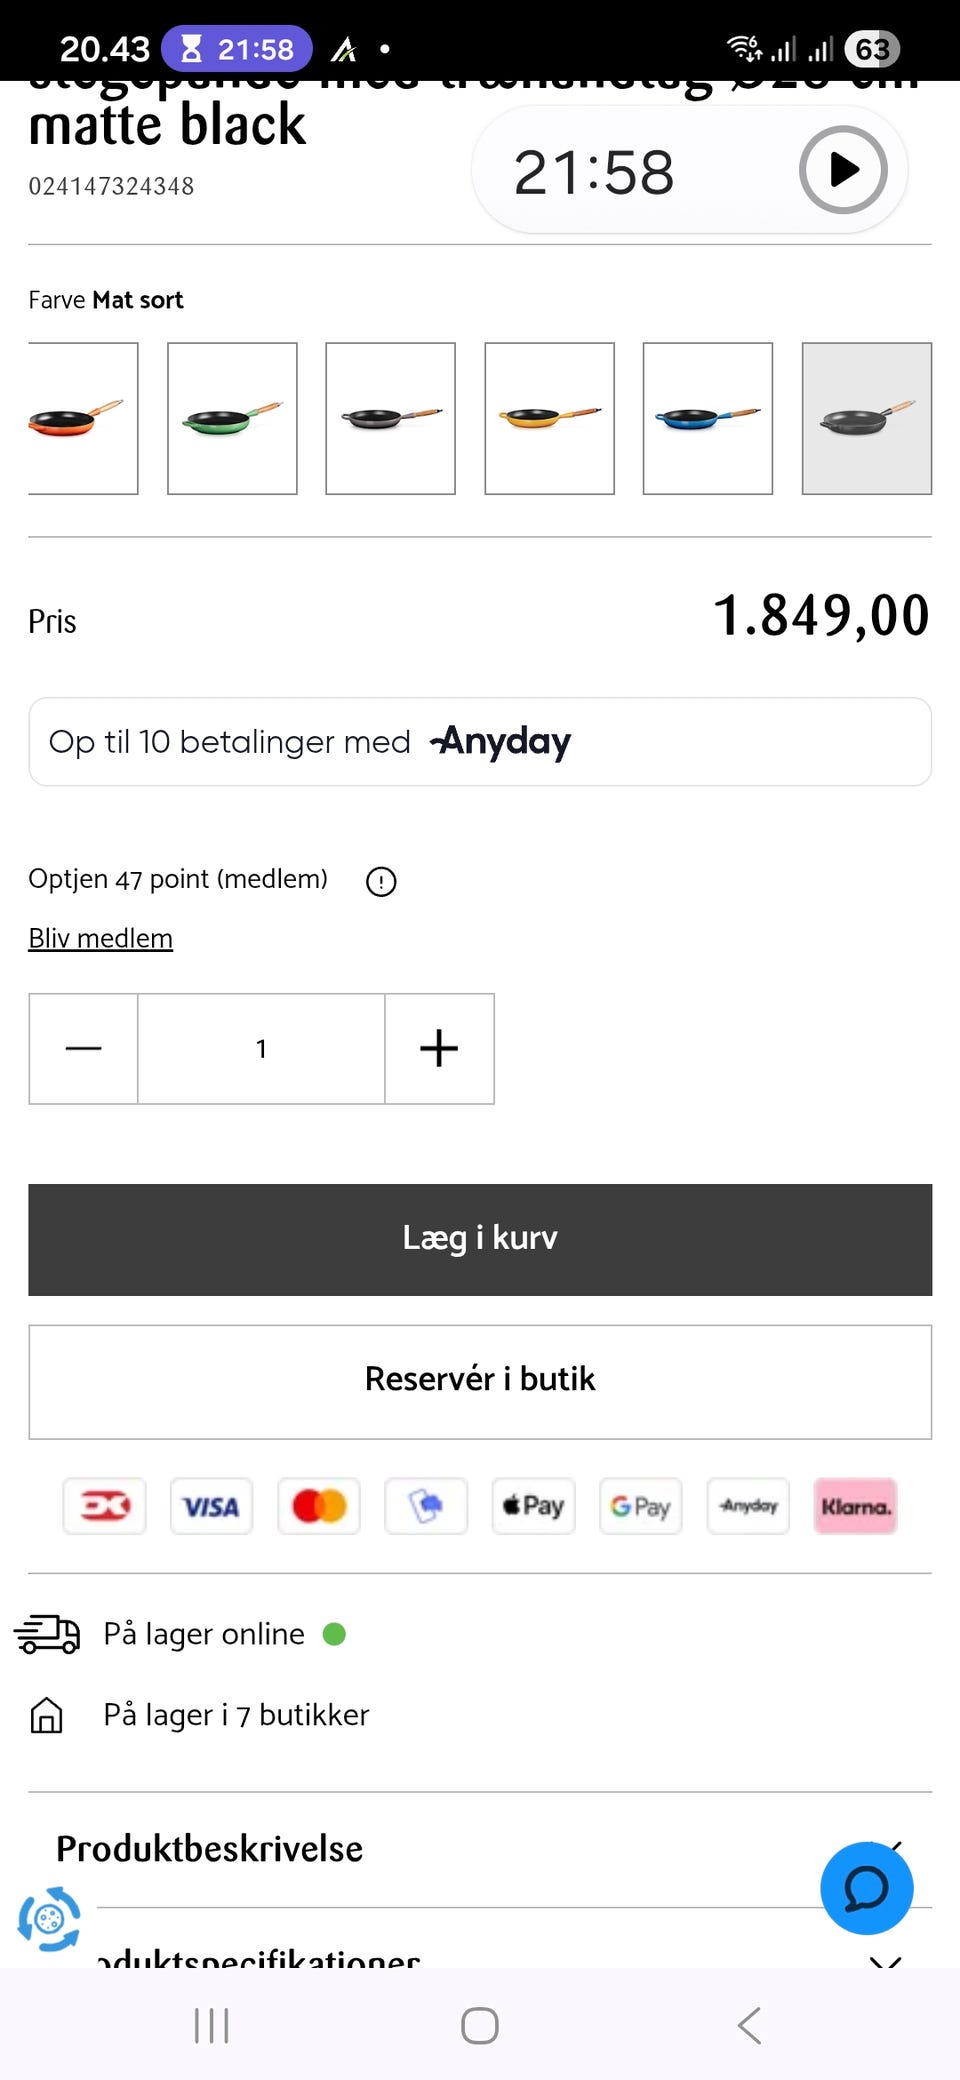Screen dimensions: 960x2080
Task: Expand the Produktspecifikationer section chevron
Action: pyautogui.click(x=885, y=1960)
